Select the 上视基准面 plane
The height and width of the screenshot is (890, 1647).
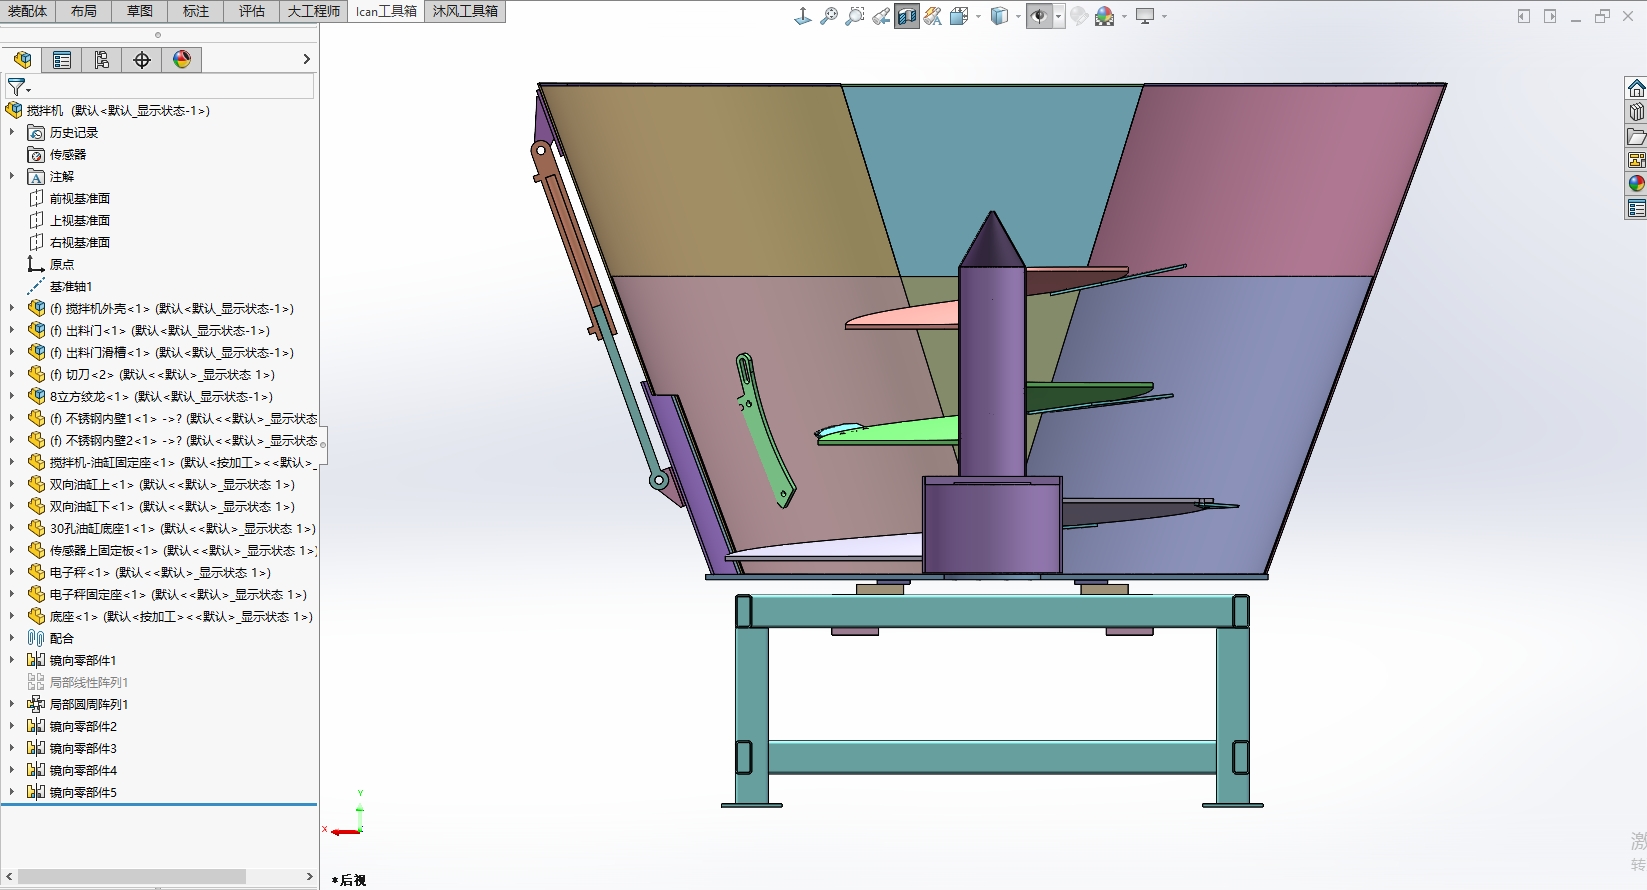pyautogui.click(x=80, y=220)
